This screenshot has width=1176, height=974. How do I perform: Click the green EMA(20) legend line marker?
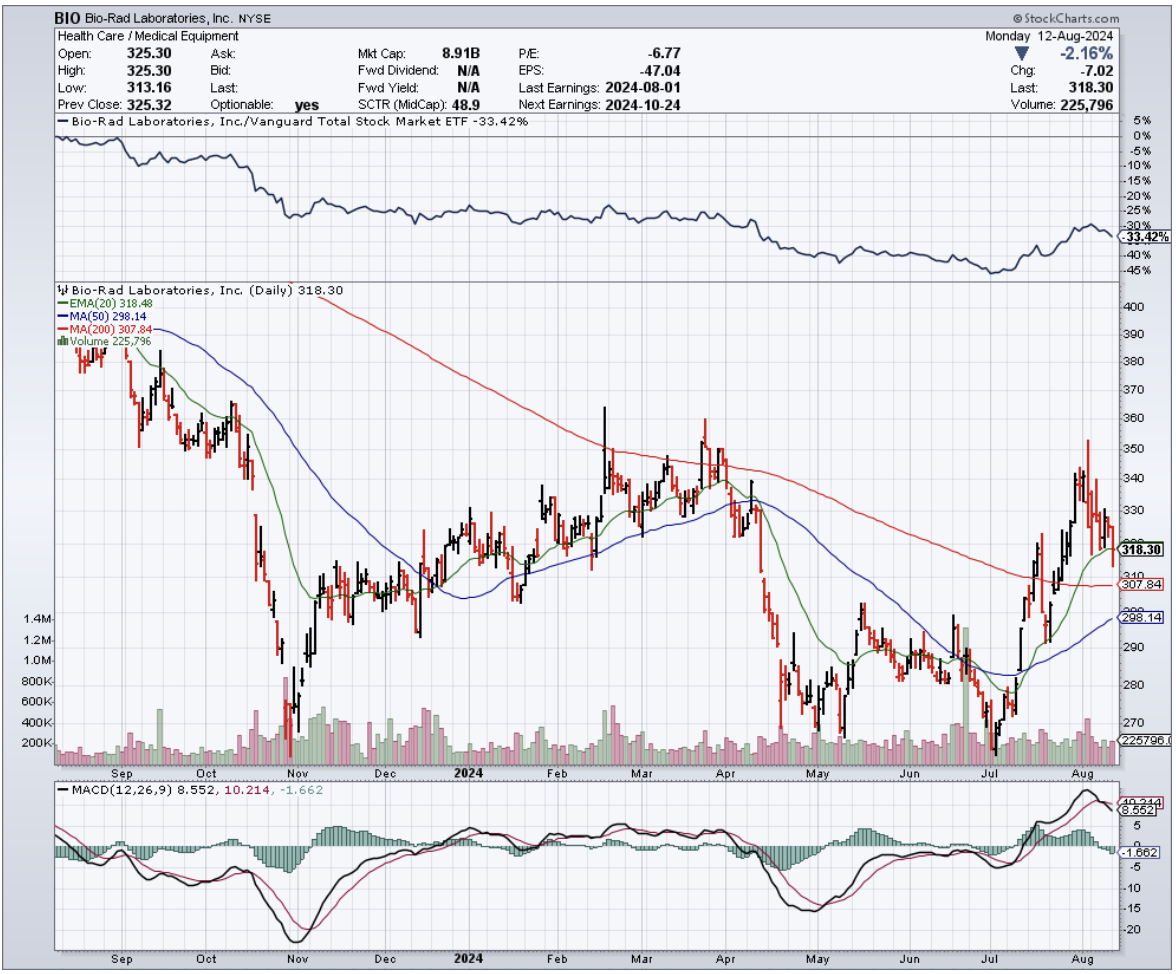tap(63, 303)
